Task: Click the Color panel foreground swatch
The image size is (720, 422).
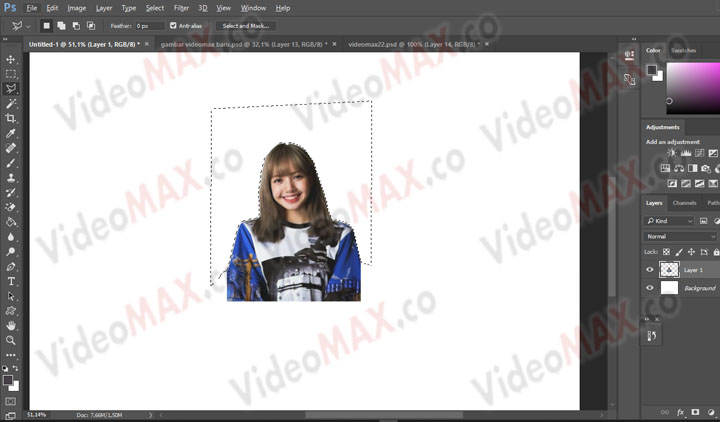Action: click(652, 70)
